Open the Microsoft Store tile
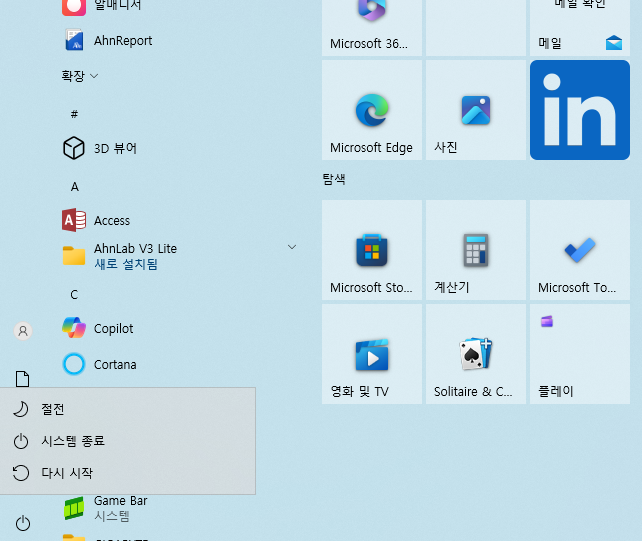 click(372, 250)
